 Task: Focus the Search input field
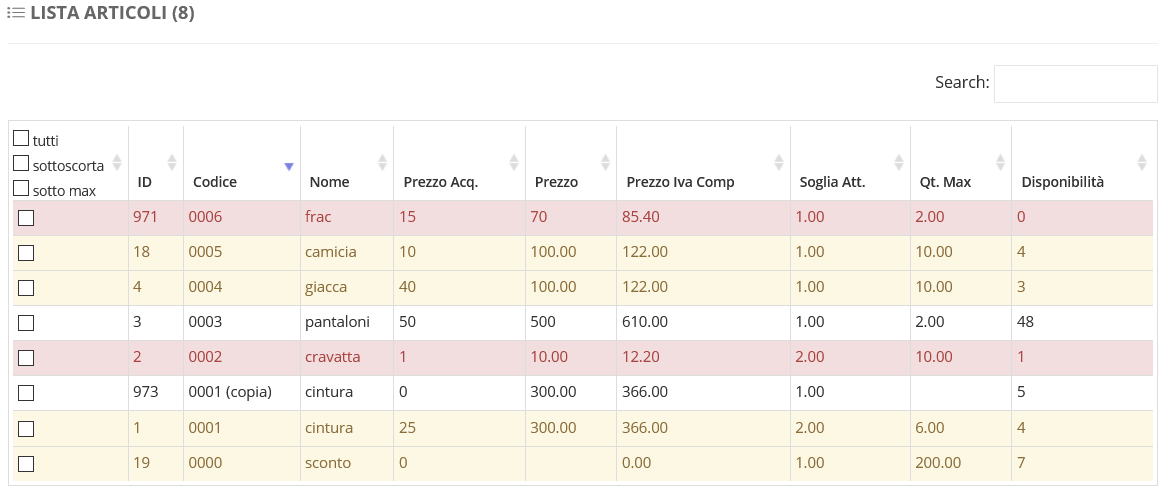[x=1075, y=84]
